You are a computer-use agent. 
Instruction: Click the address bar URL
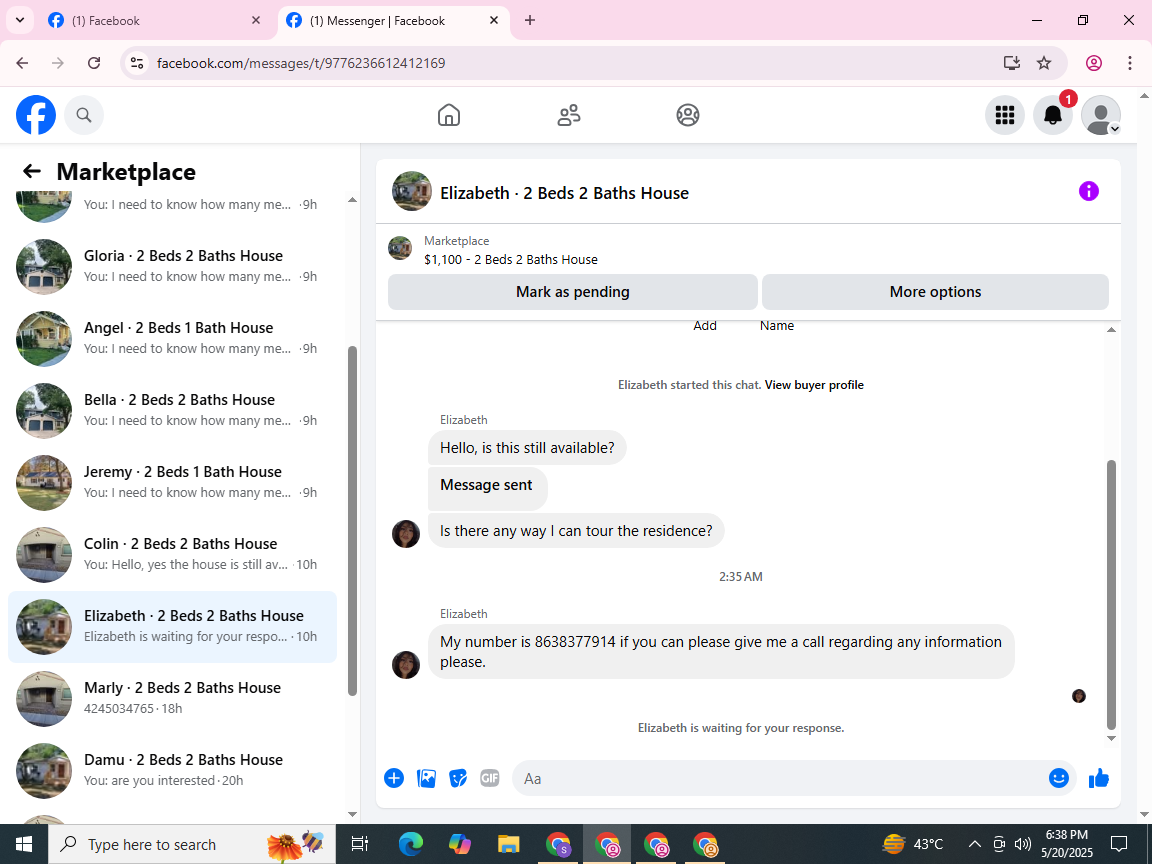click(301, 63)
